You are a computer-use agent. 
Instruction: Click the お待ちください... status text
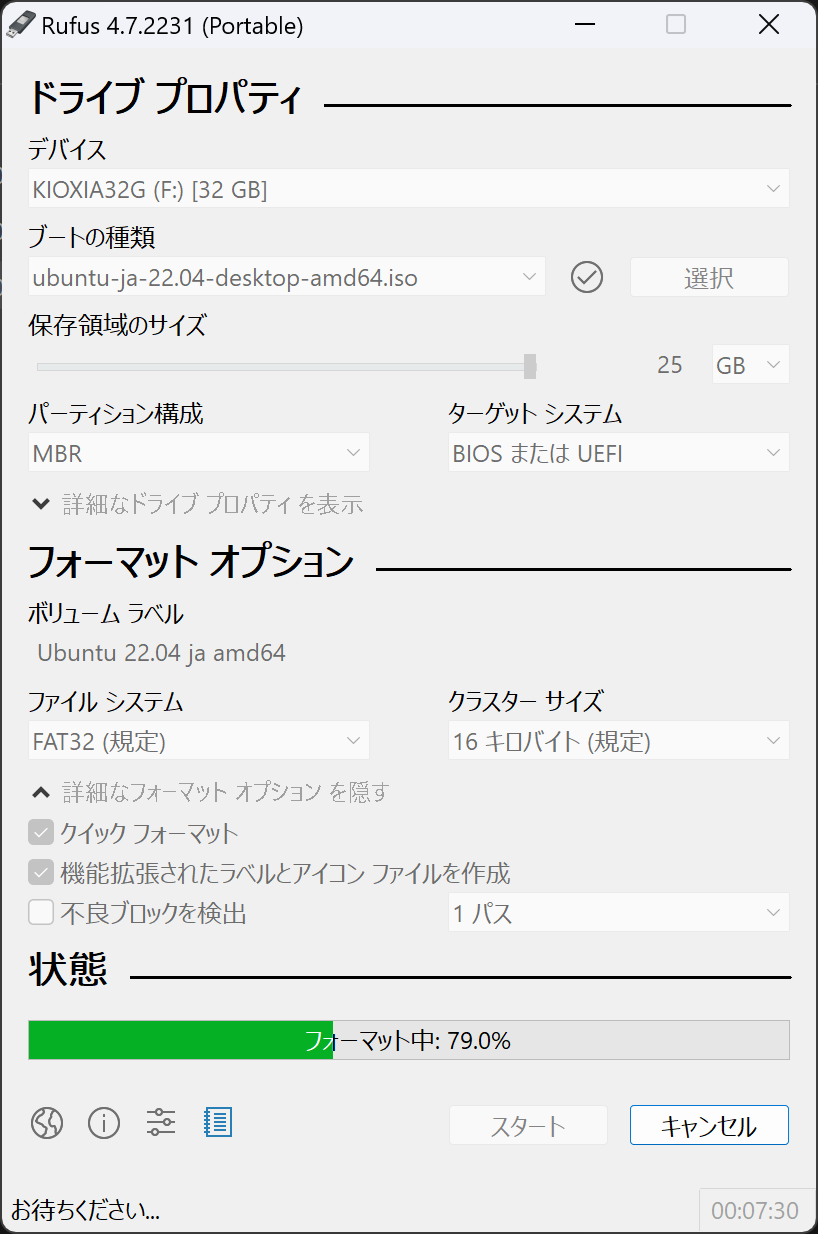(x=86, y=1211)
